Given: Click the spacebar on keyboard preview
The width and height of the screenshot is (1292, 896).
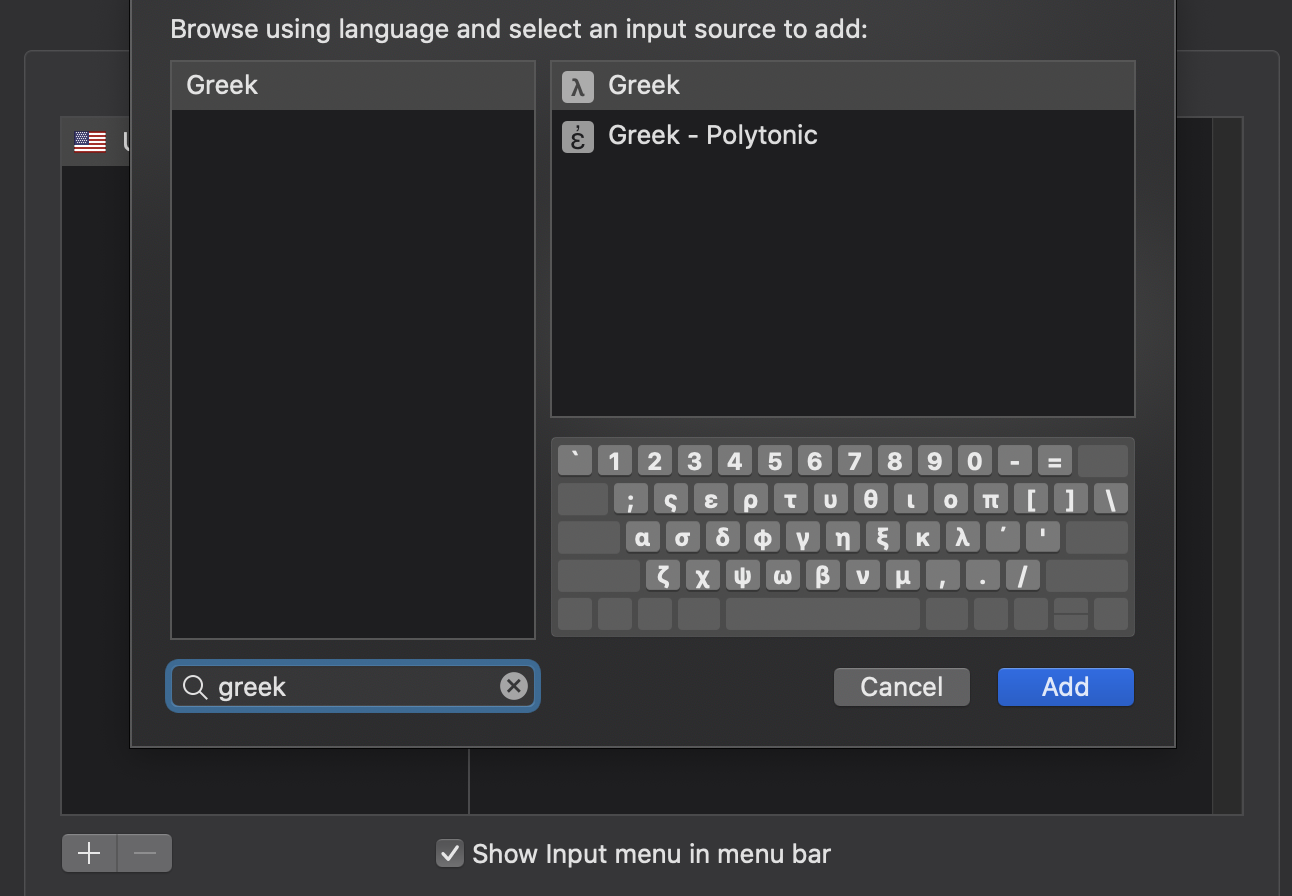Looking at the screenshot, I should pyautogui.click(x=823, y=613).
